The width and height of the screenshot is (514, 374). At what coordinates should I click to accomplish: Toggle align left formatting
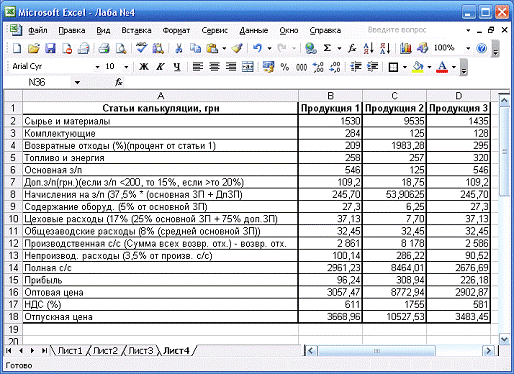coord(198,67)
